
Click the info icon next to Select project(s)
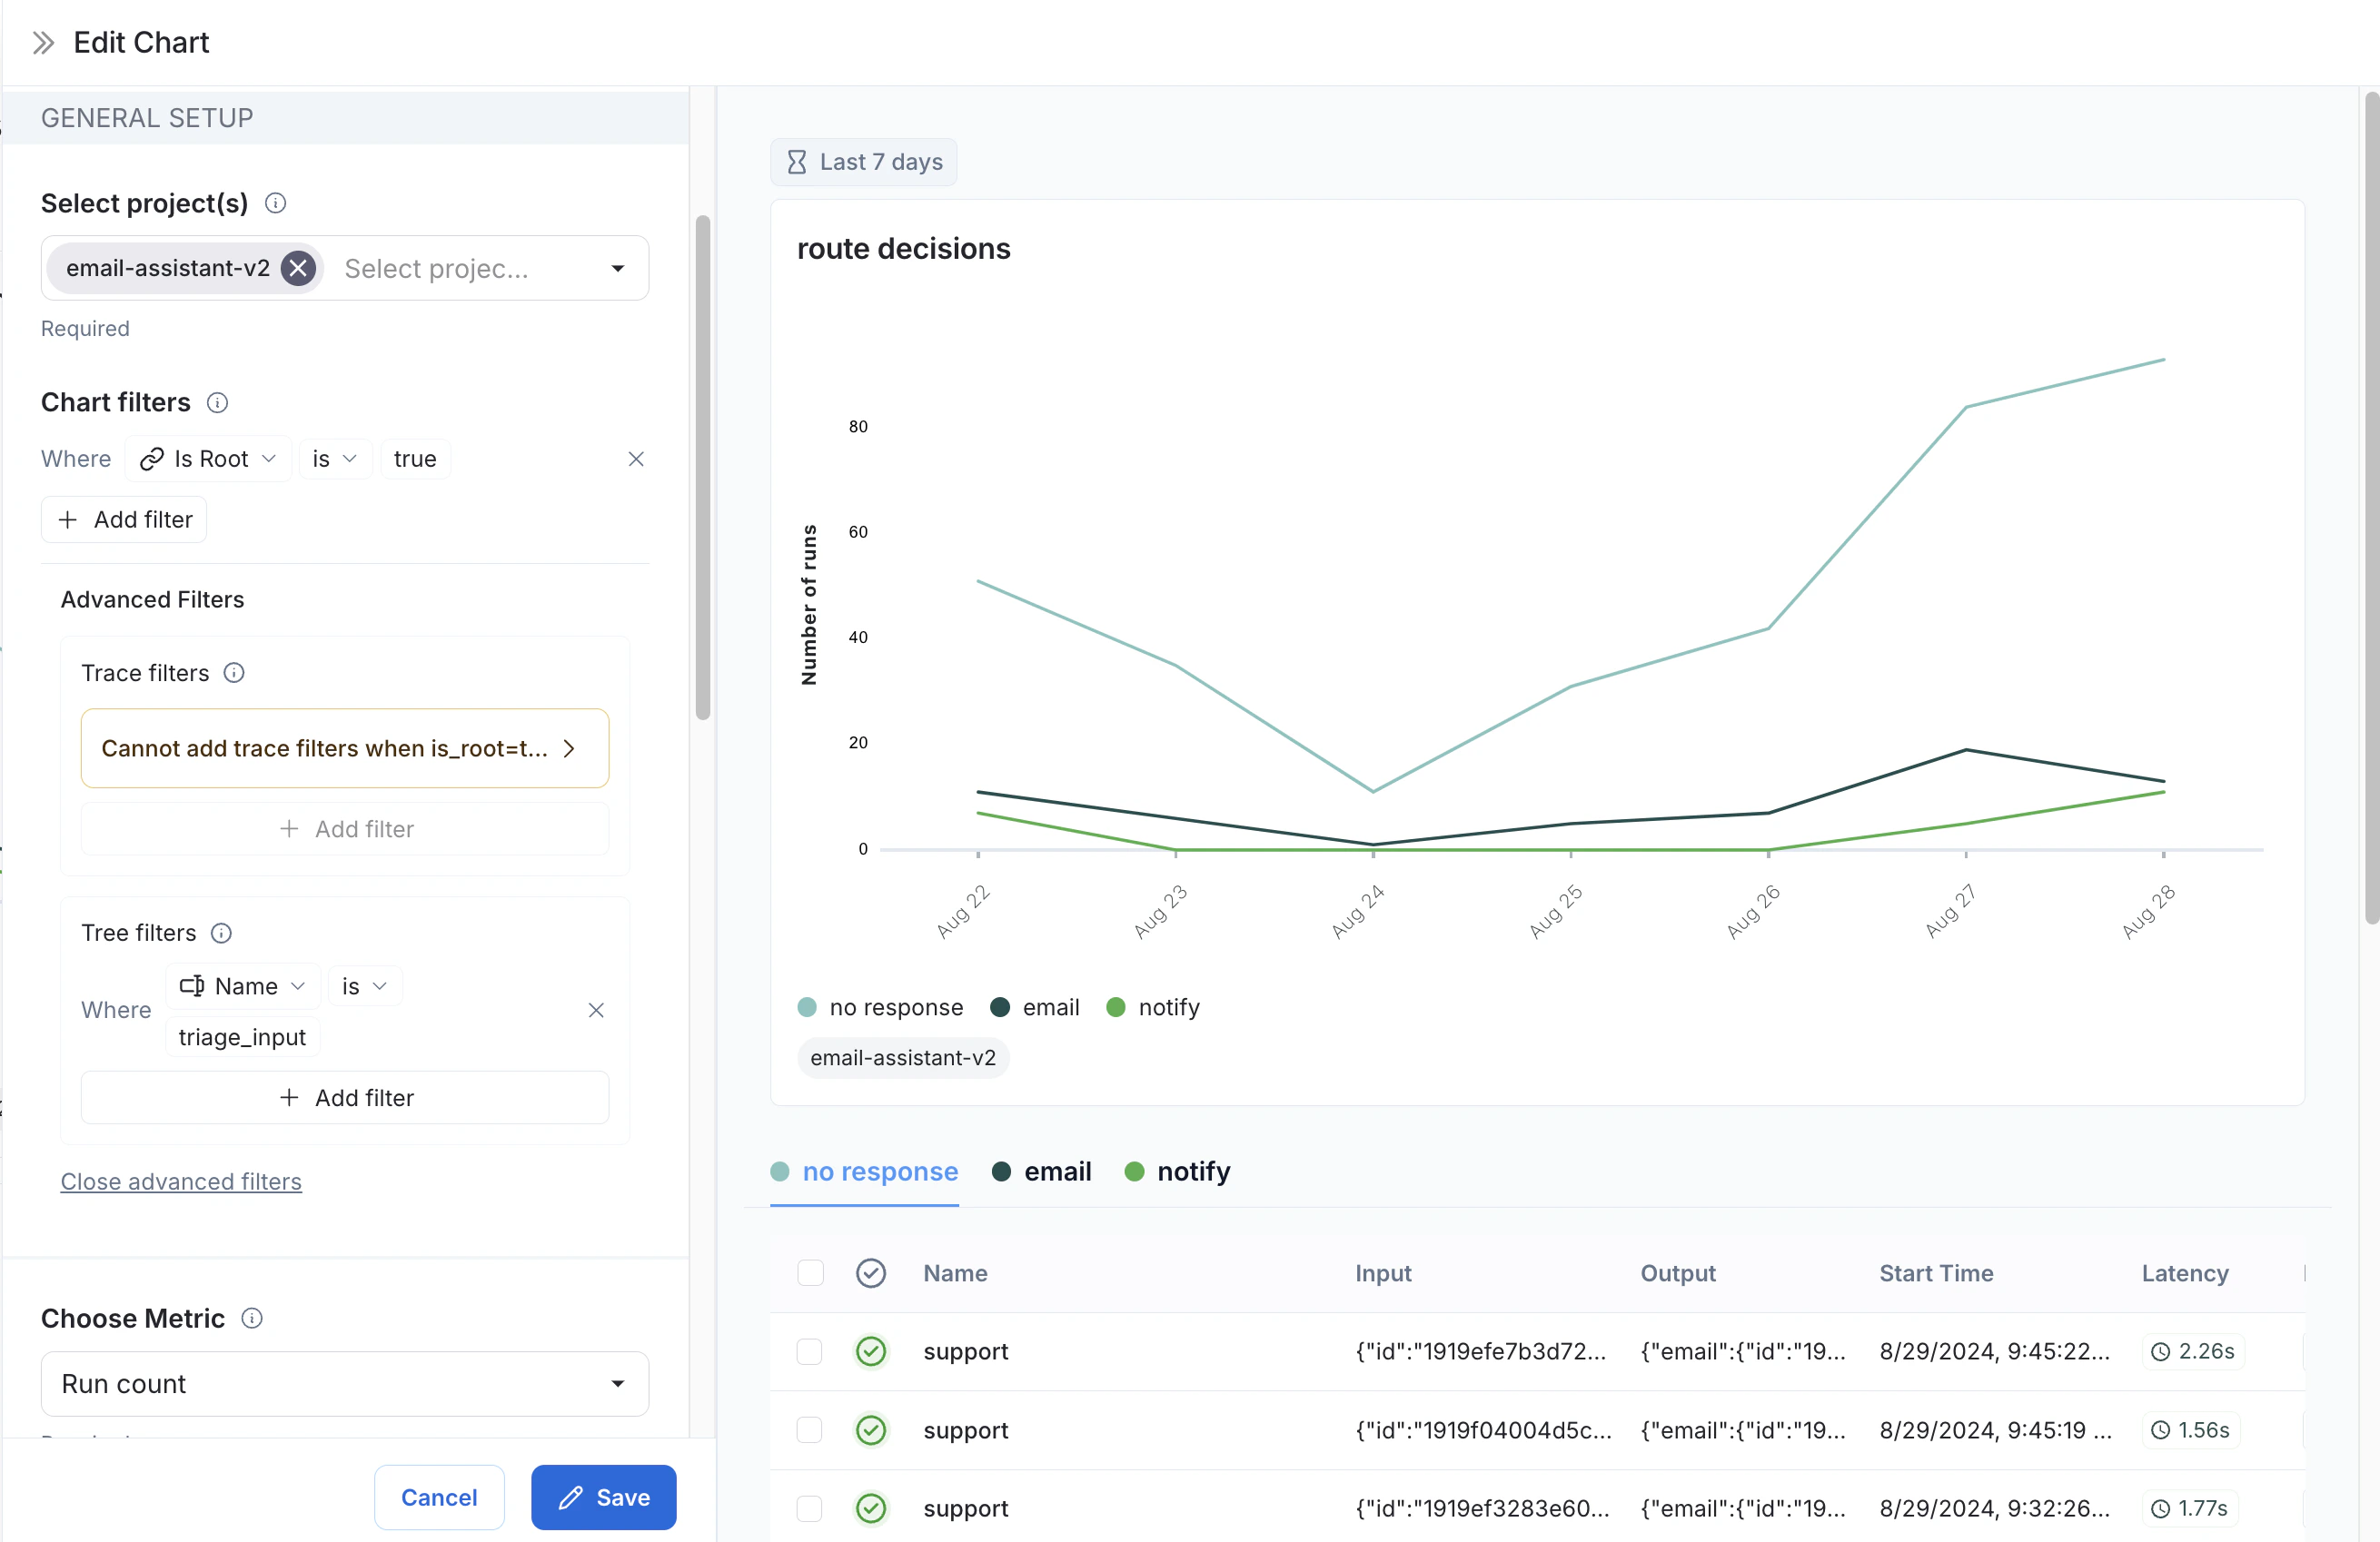pyautogui.click(x=275, y=204)
